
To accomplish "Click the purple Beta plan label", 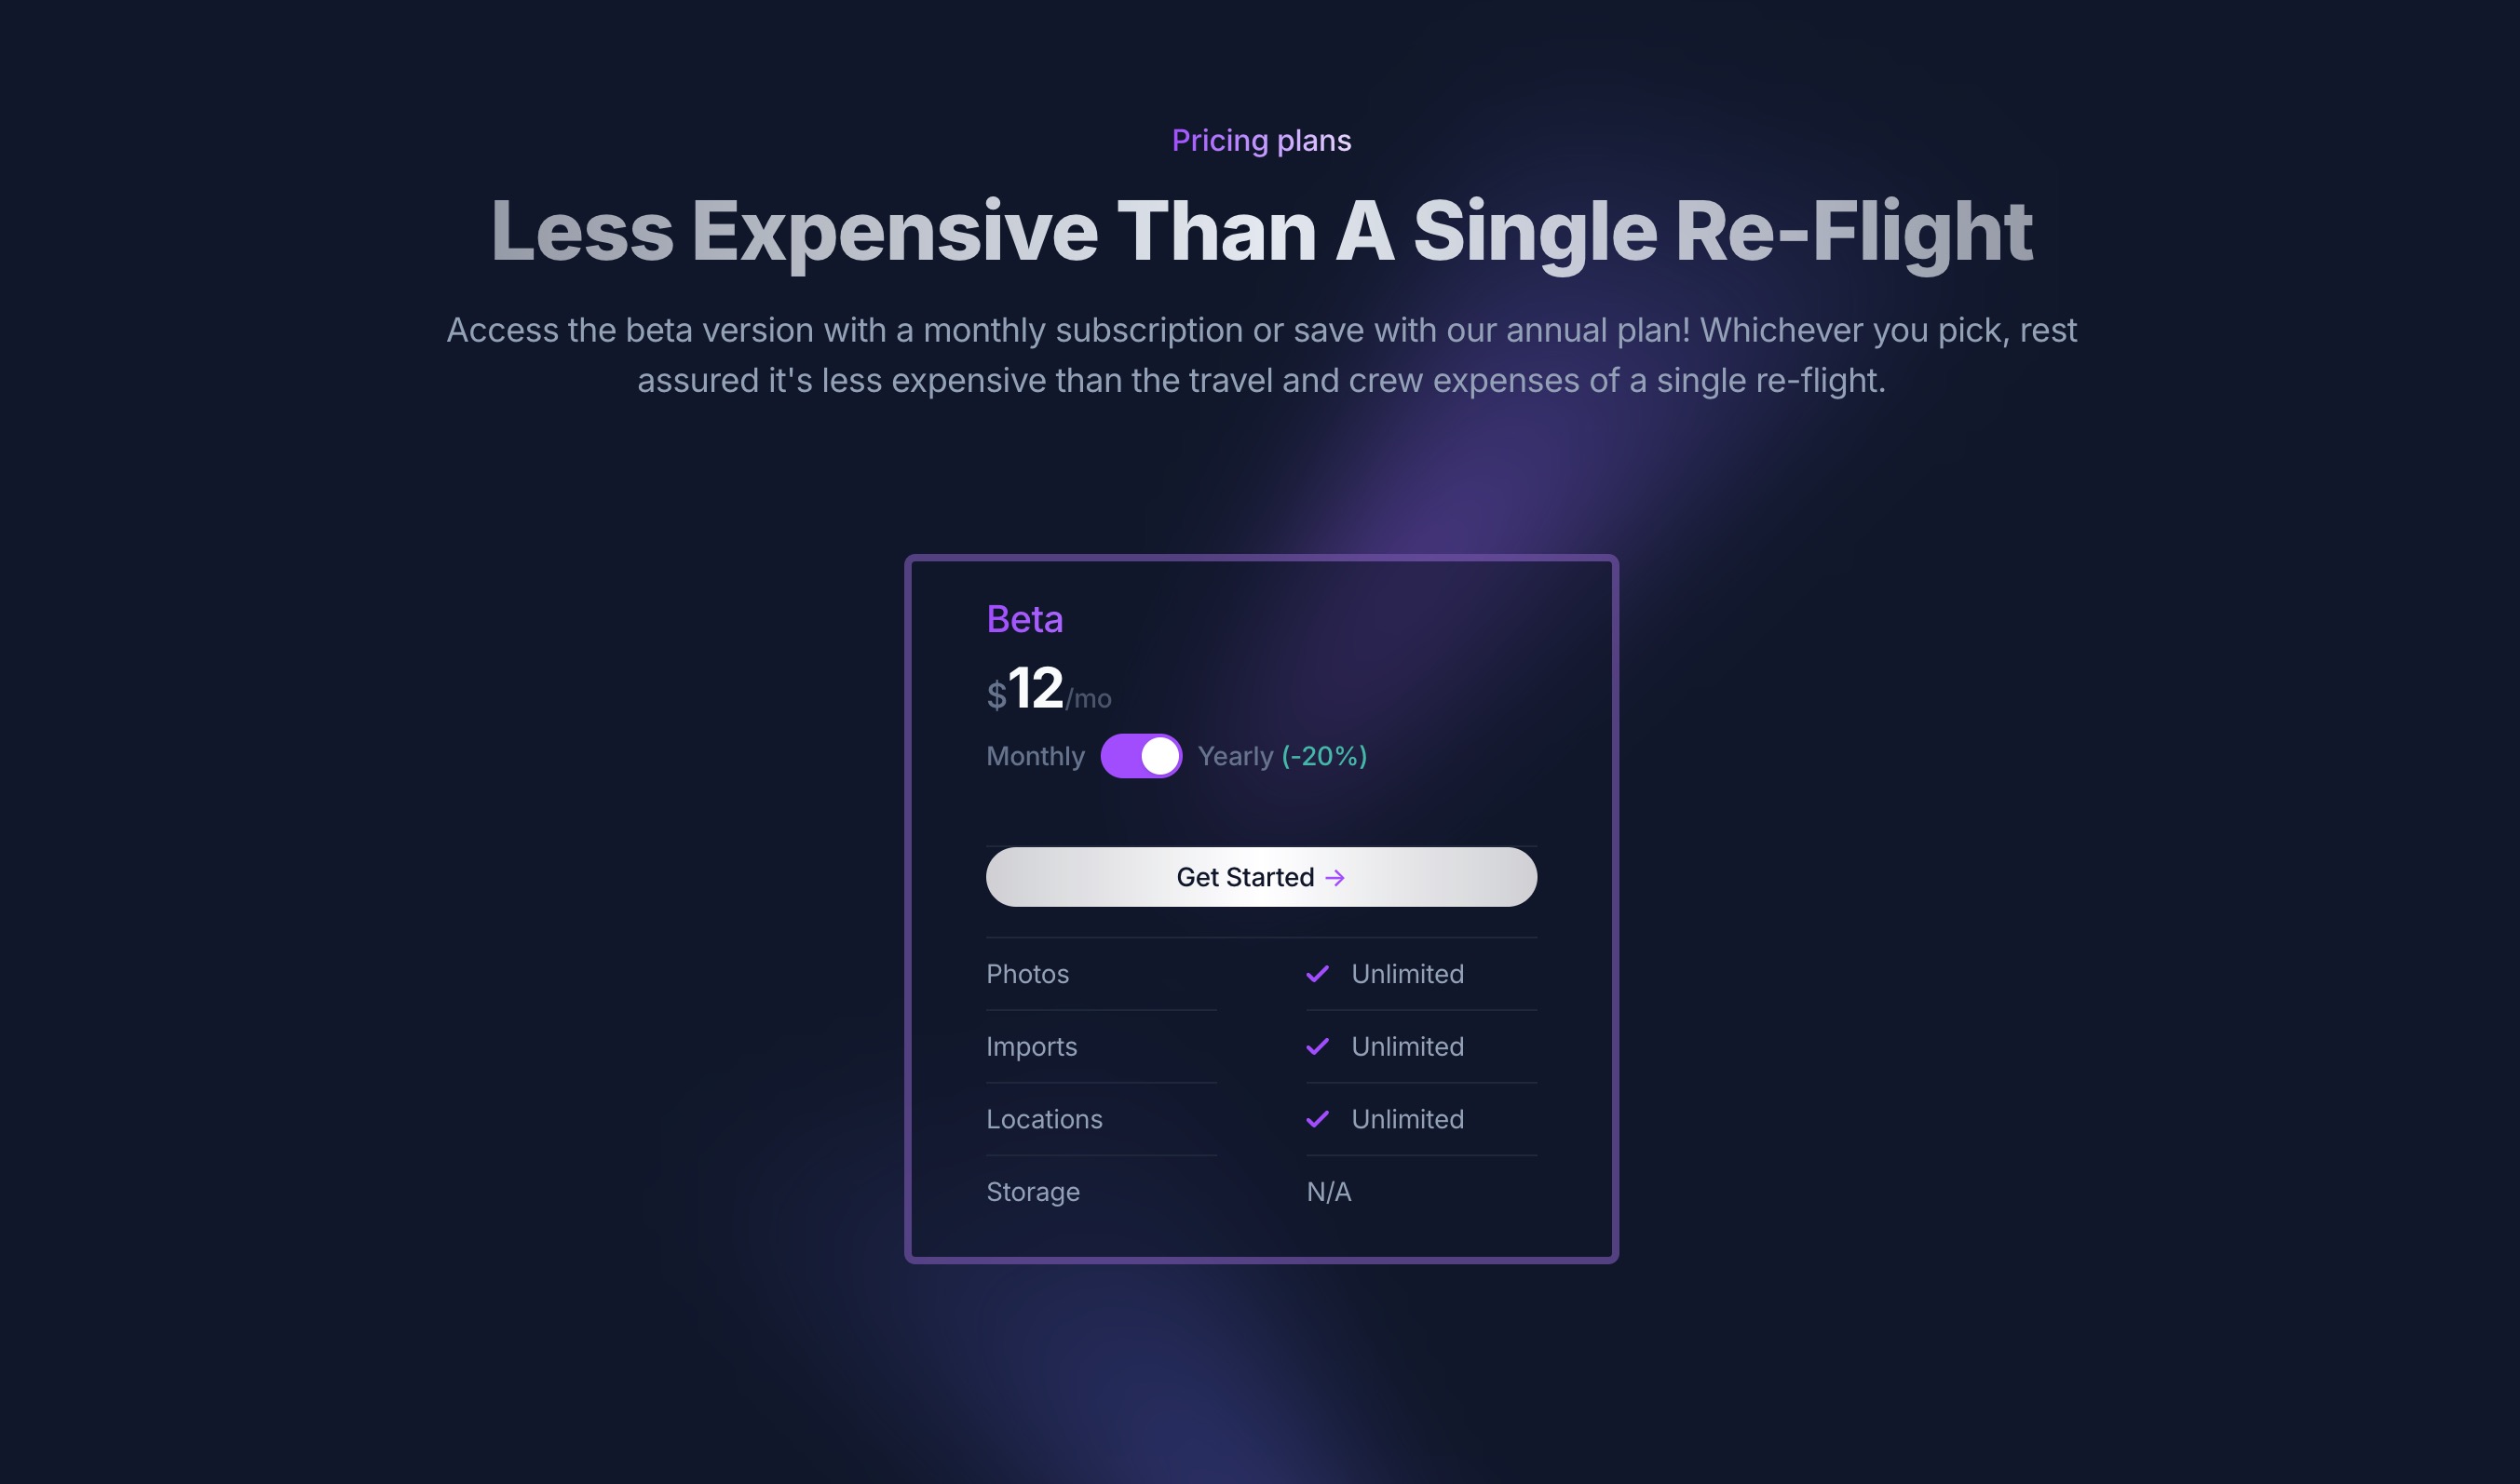I will coord(1025,620).
